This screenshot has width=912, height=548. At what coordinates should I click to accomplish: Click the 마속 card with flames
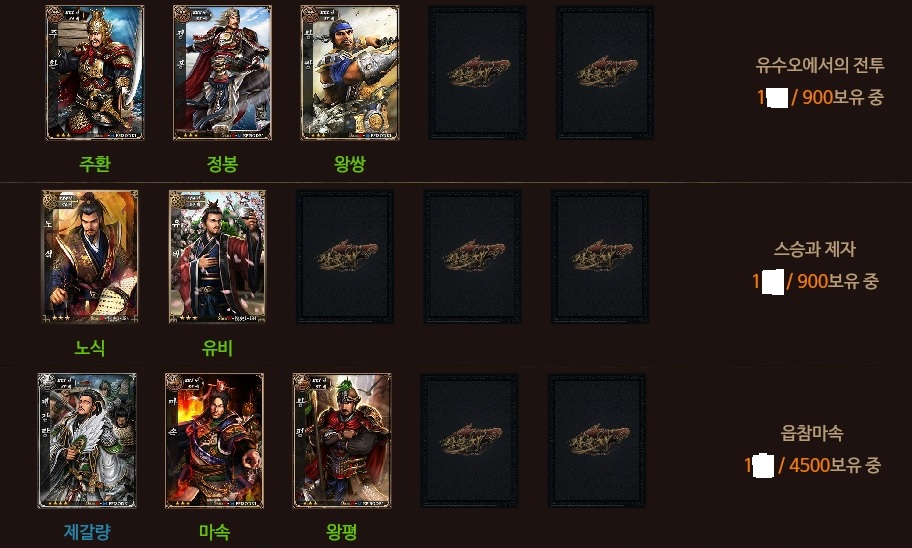pos(214,441)
